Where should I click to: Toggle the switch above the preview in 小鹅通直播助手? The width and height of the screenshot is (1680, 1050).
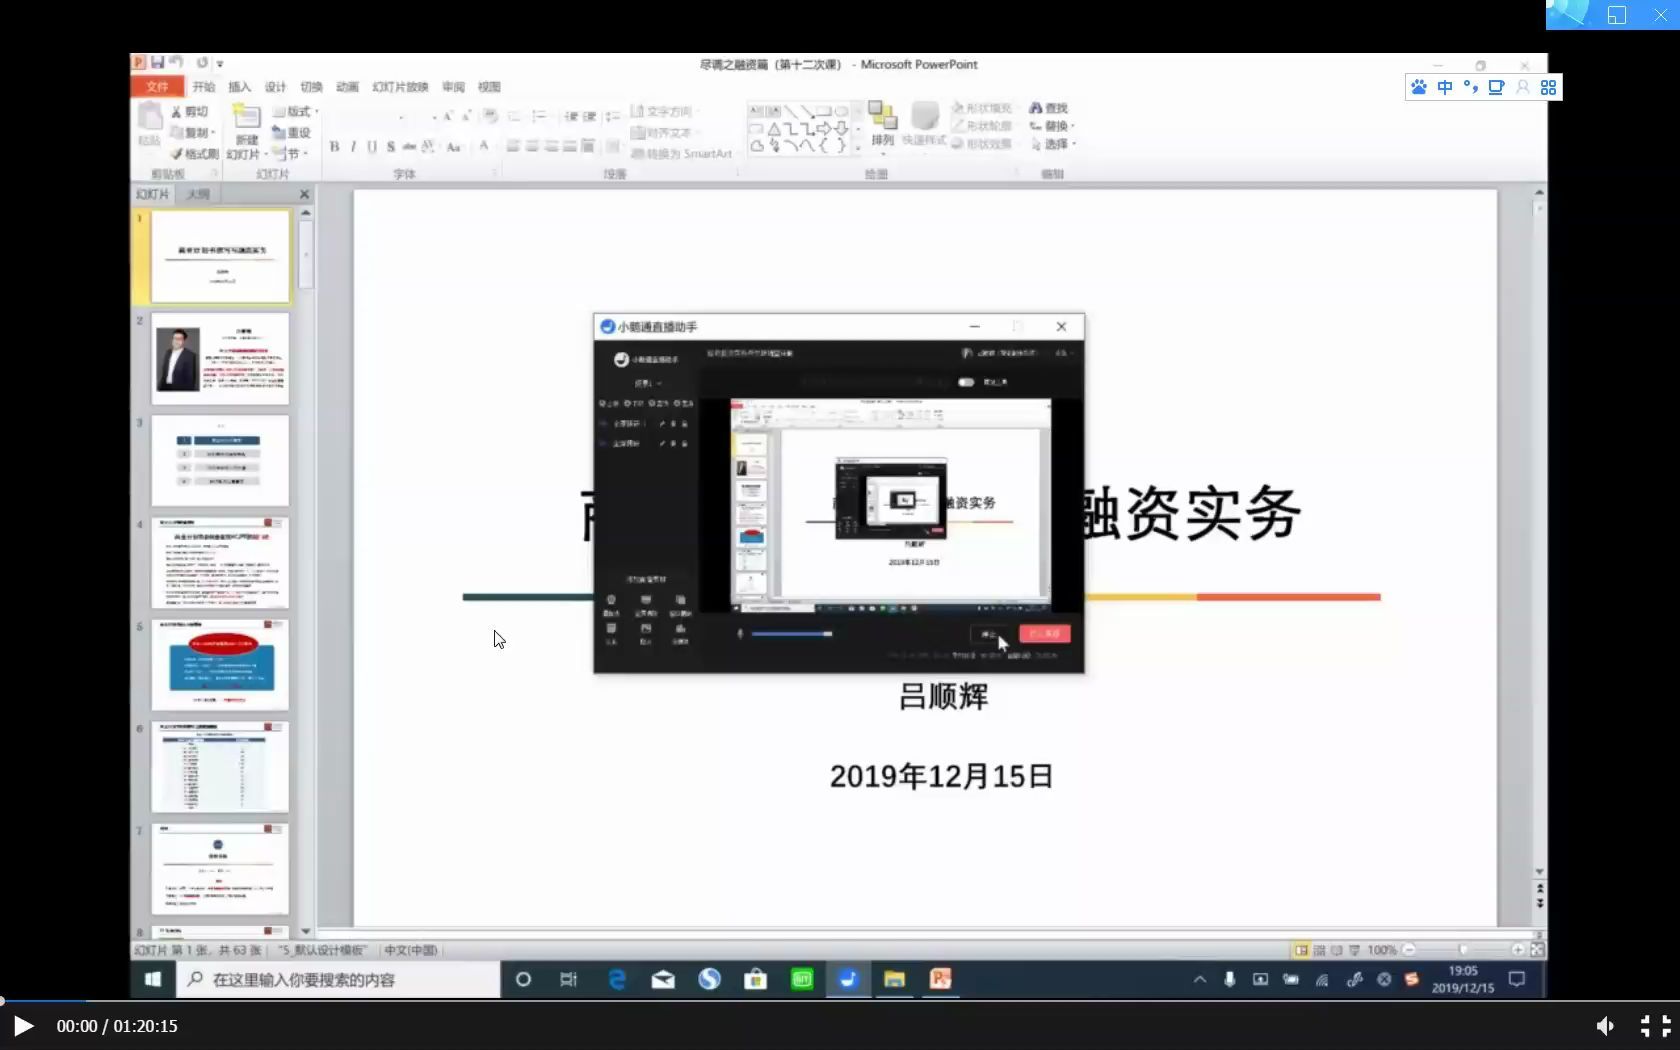point(966,382)
